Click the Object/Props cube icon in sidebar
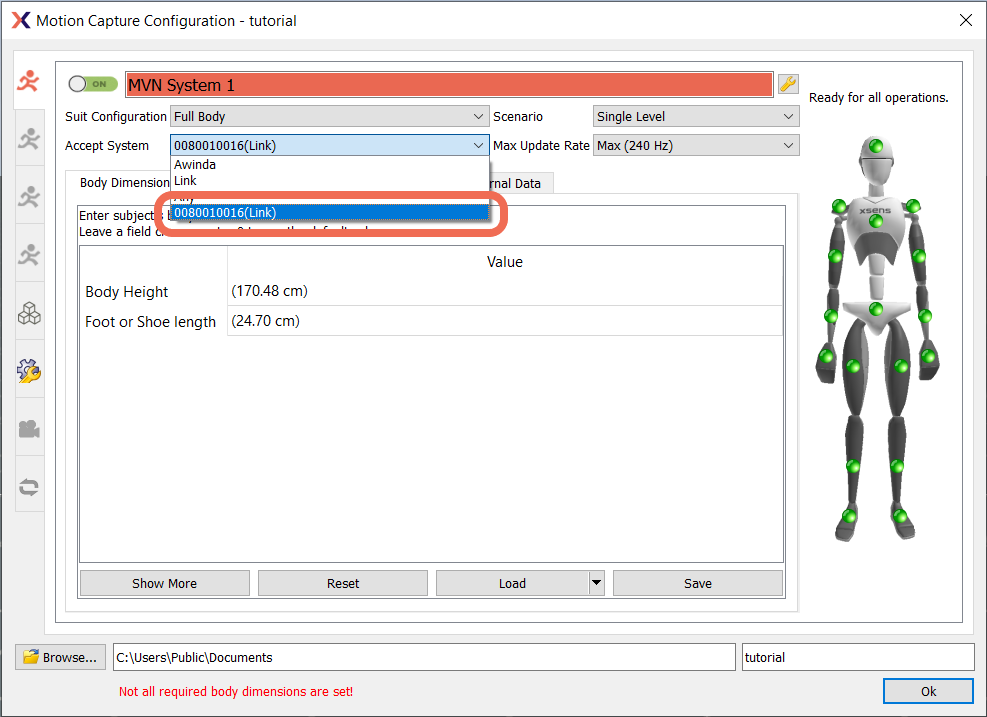987x717 pixels. (x=29, y=312)
